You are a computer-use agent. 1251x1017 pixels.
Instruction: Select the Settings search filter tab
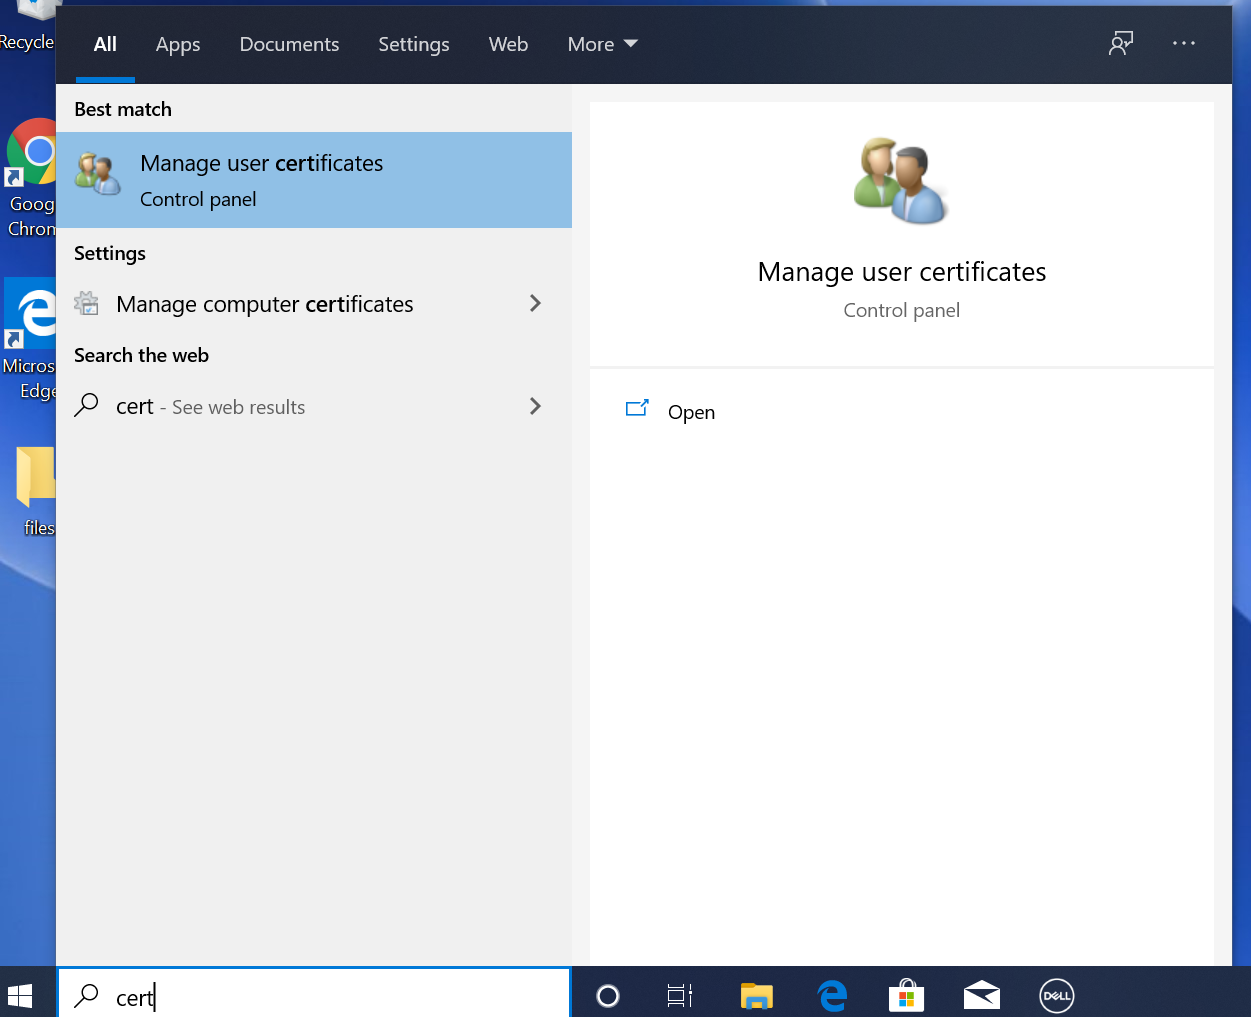(x=414, y=44)
